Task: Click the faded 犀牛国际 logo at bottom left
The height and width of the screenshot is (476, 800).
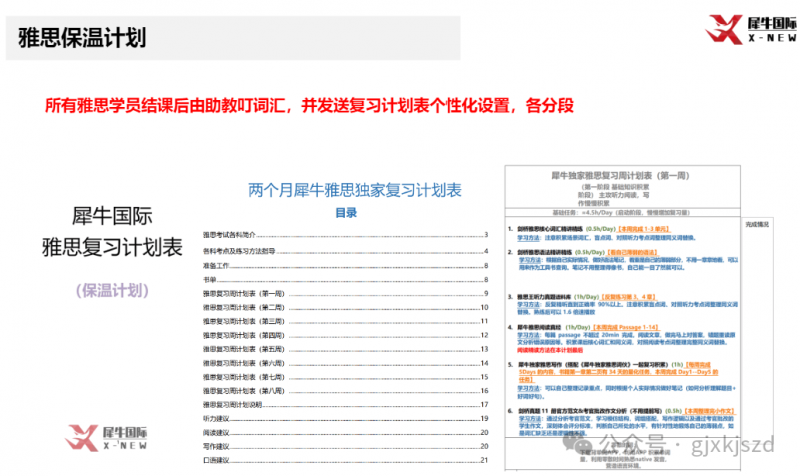Action: click(x=107, y=438)
